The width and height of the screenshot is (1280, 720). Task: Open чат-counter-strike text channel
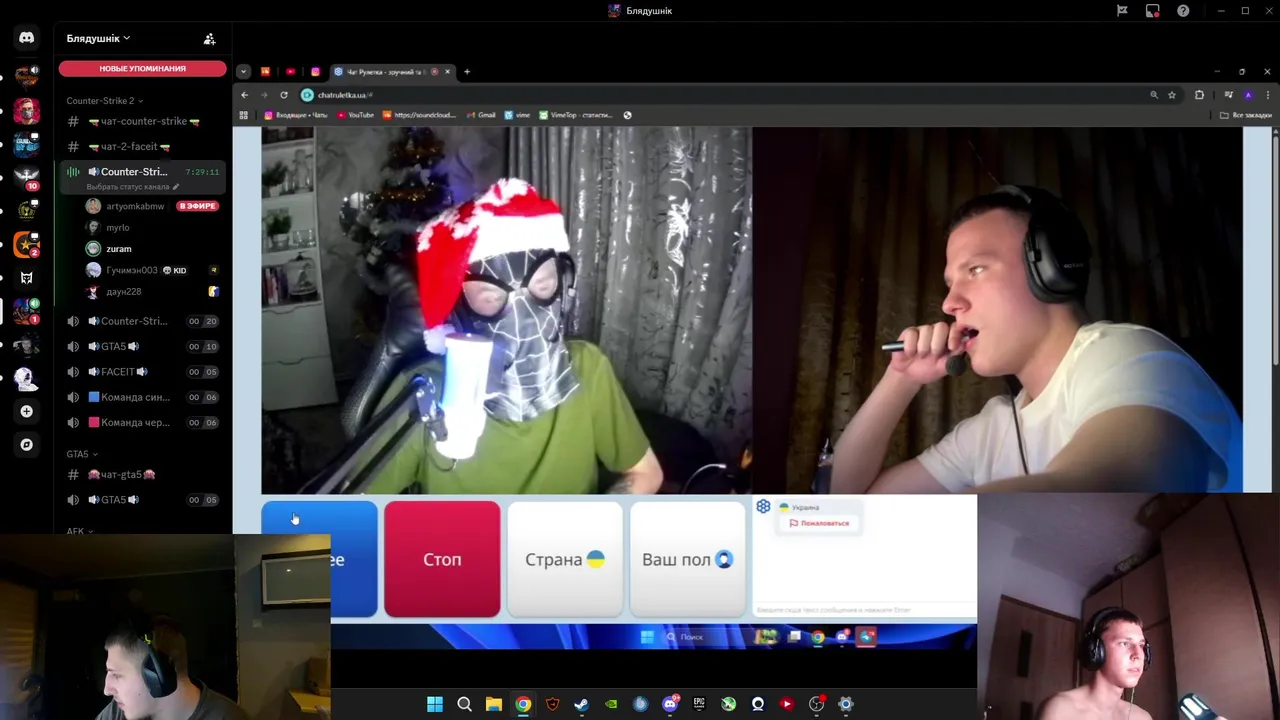click(142, 121)
